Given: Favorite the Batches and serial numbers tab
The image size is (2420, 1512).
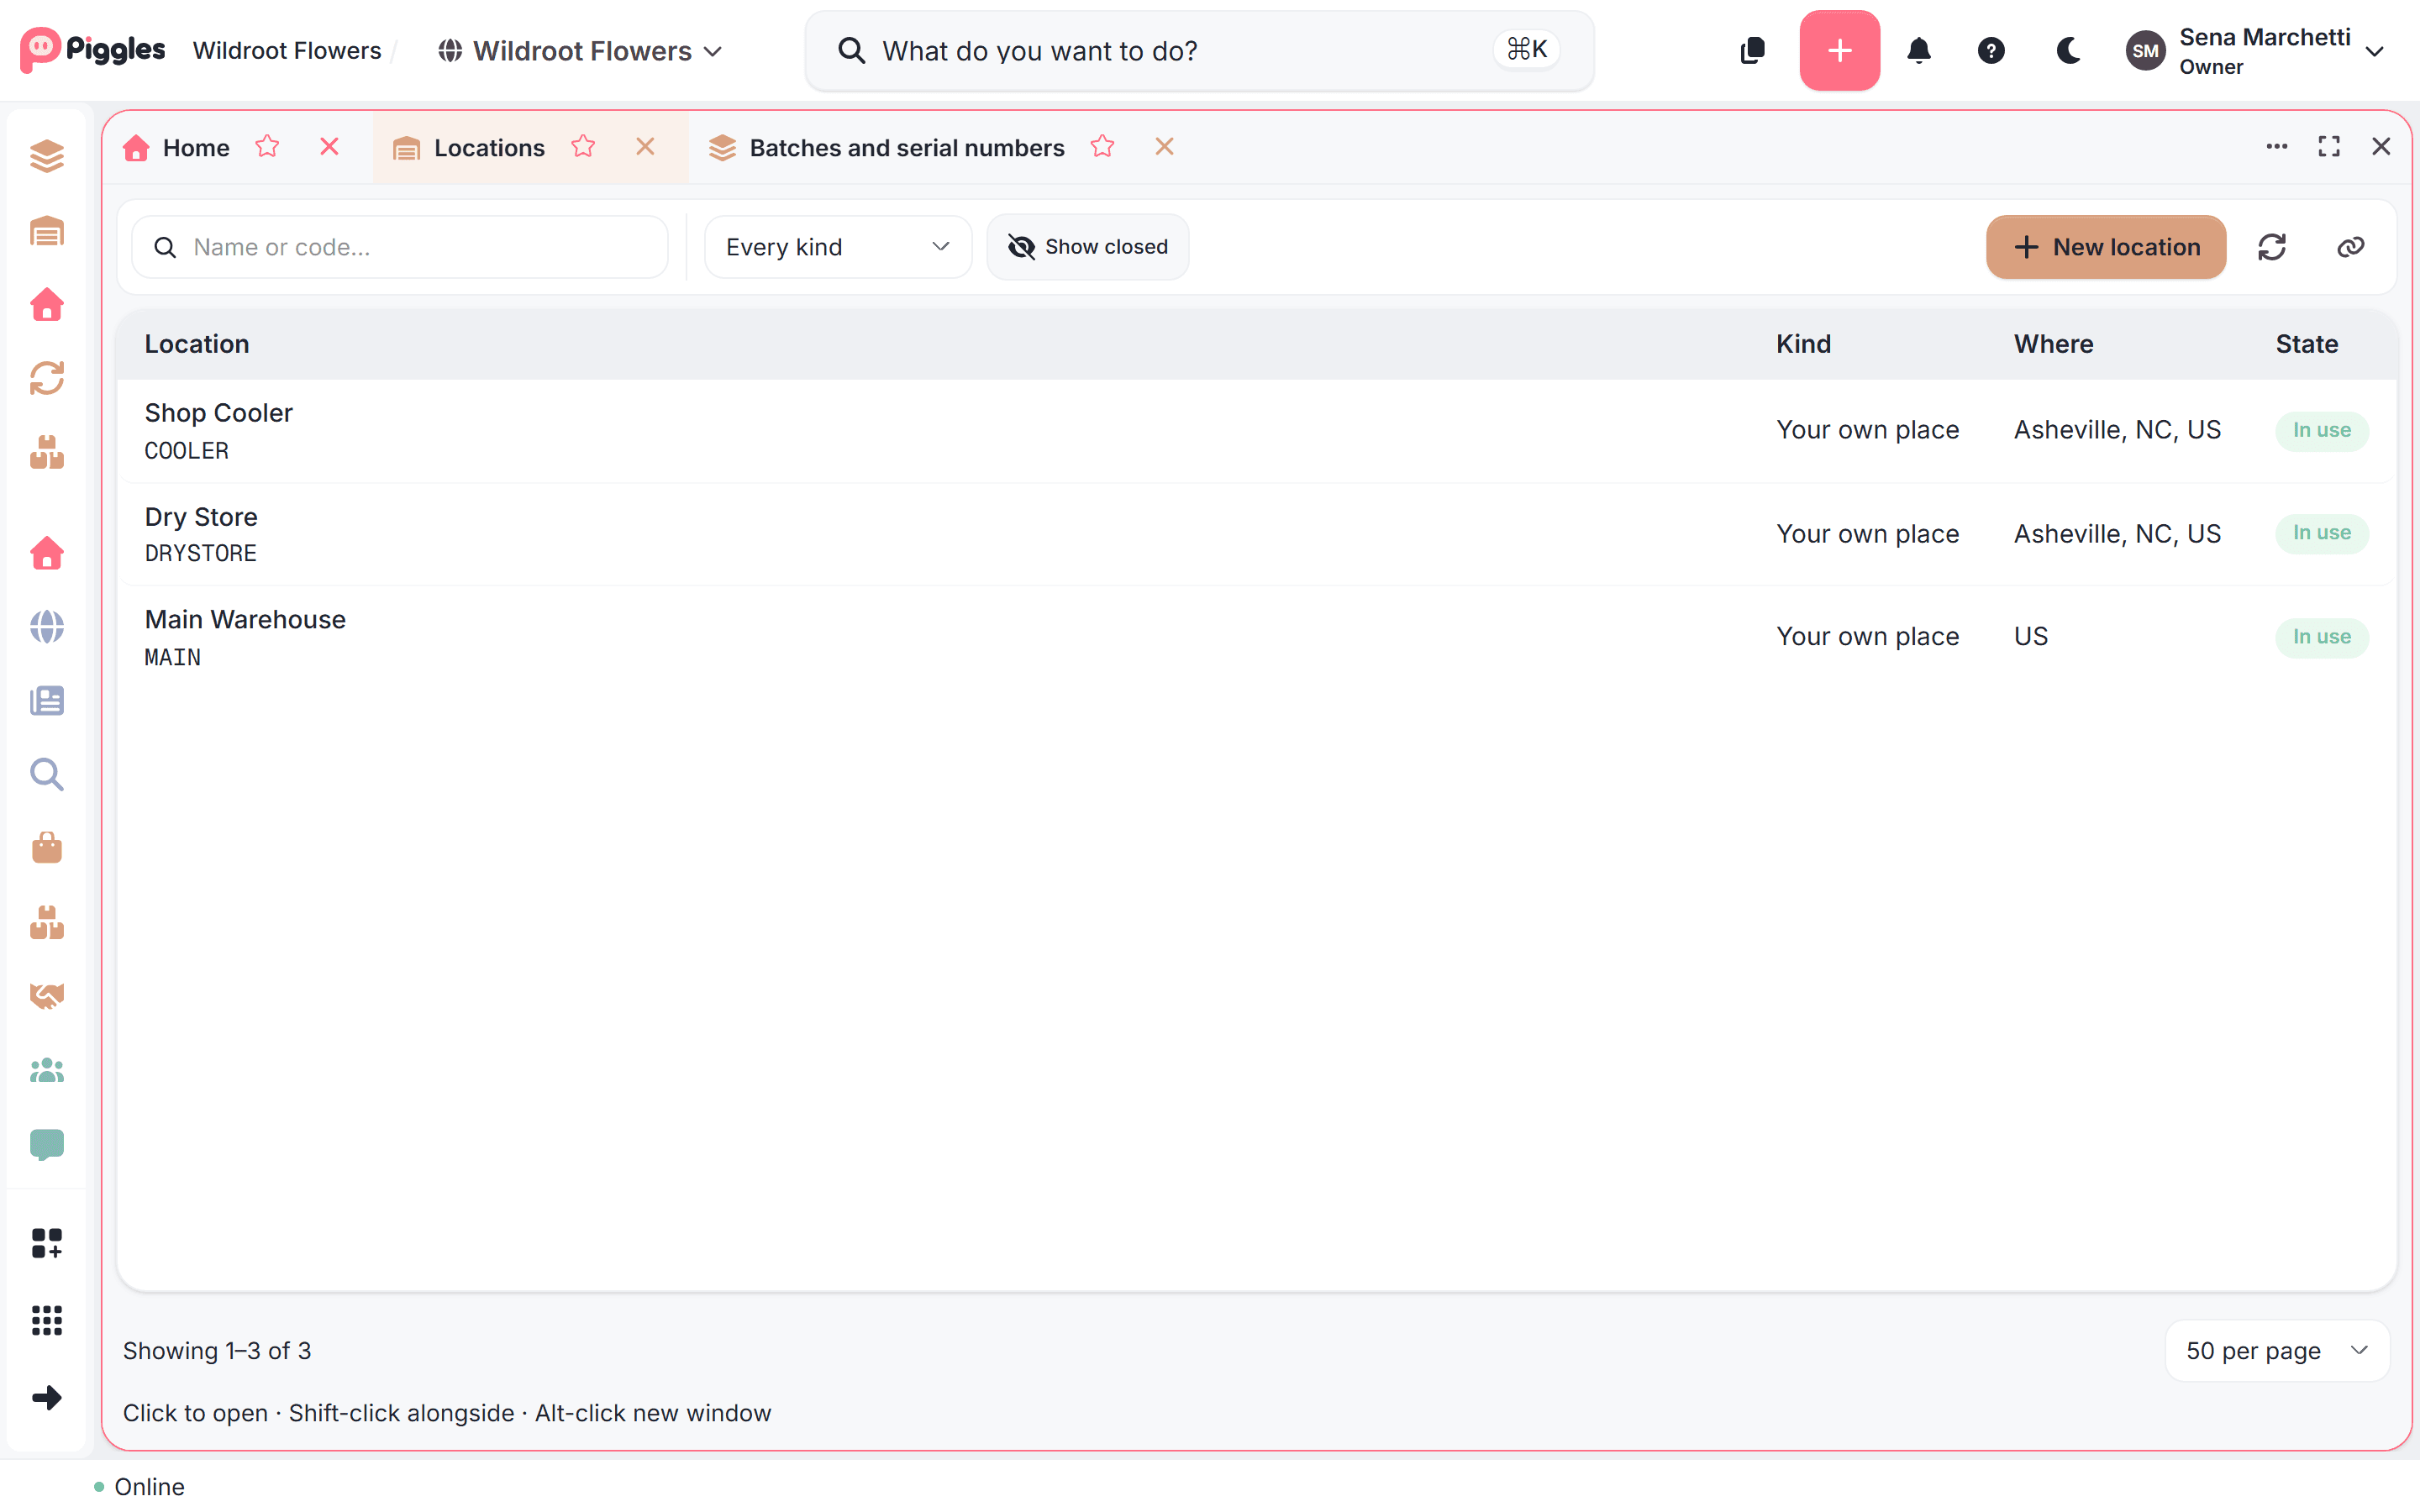Looking at the screenshot, I should tap(1102, 147).
